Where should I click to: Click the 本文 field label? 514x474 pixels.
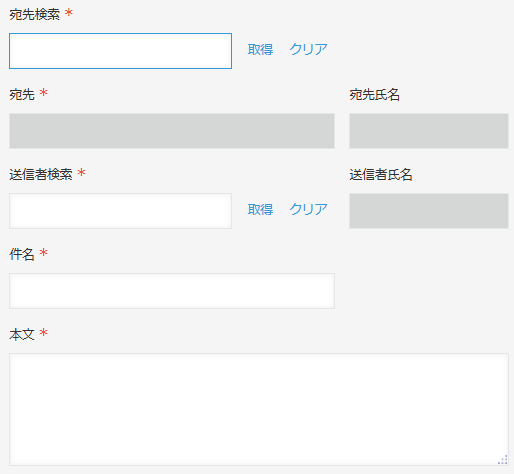[22, 334]
